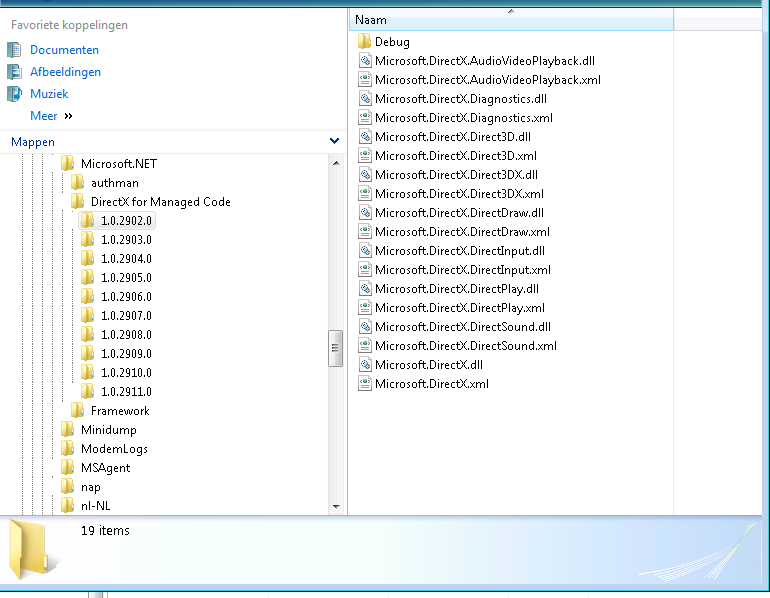Open the Afbeeldingen favorite link
The image size is (770, 598).
point(65,72)
